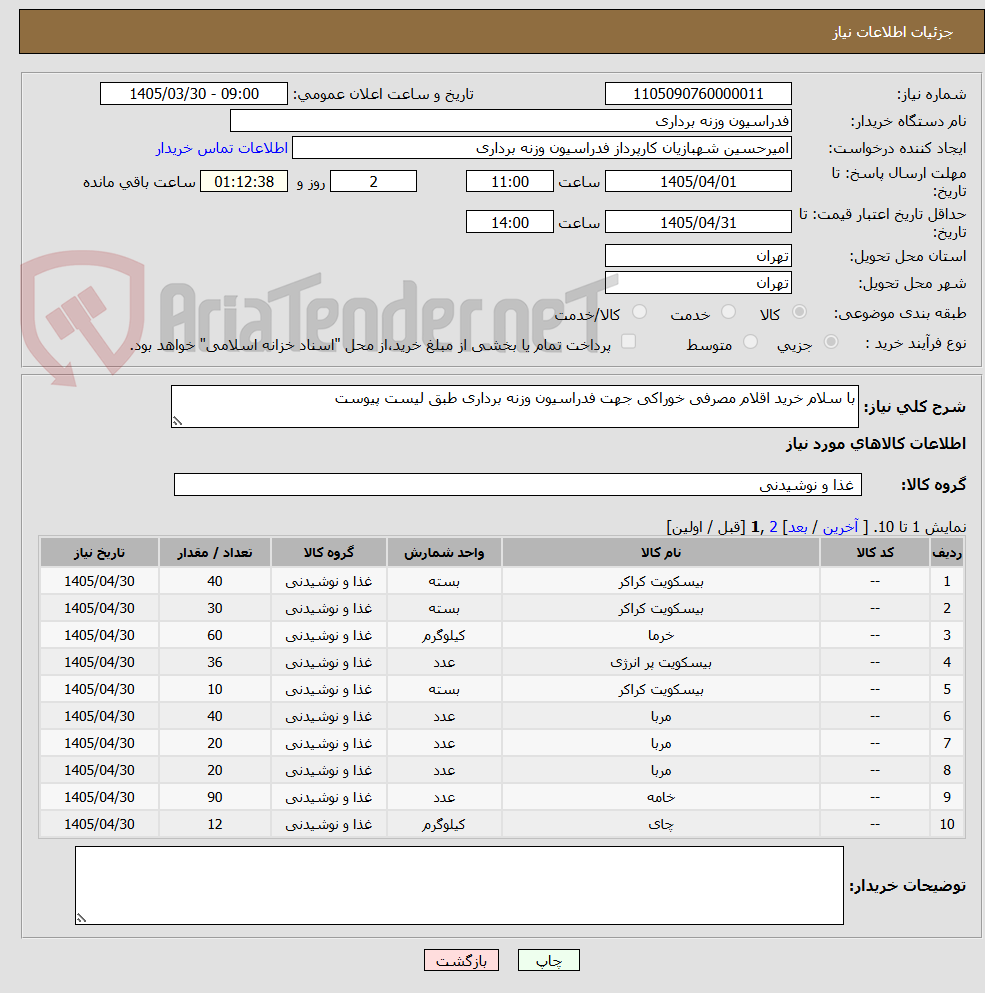Click item name چای in row 10

[x=661, y=825]
